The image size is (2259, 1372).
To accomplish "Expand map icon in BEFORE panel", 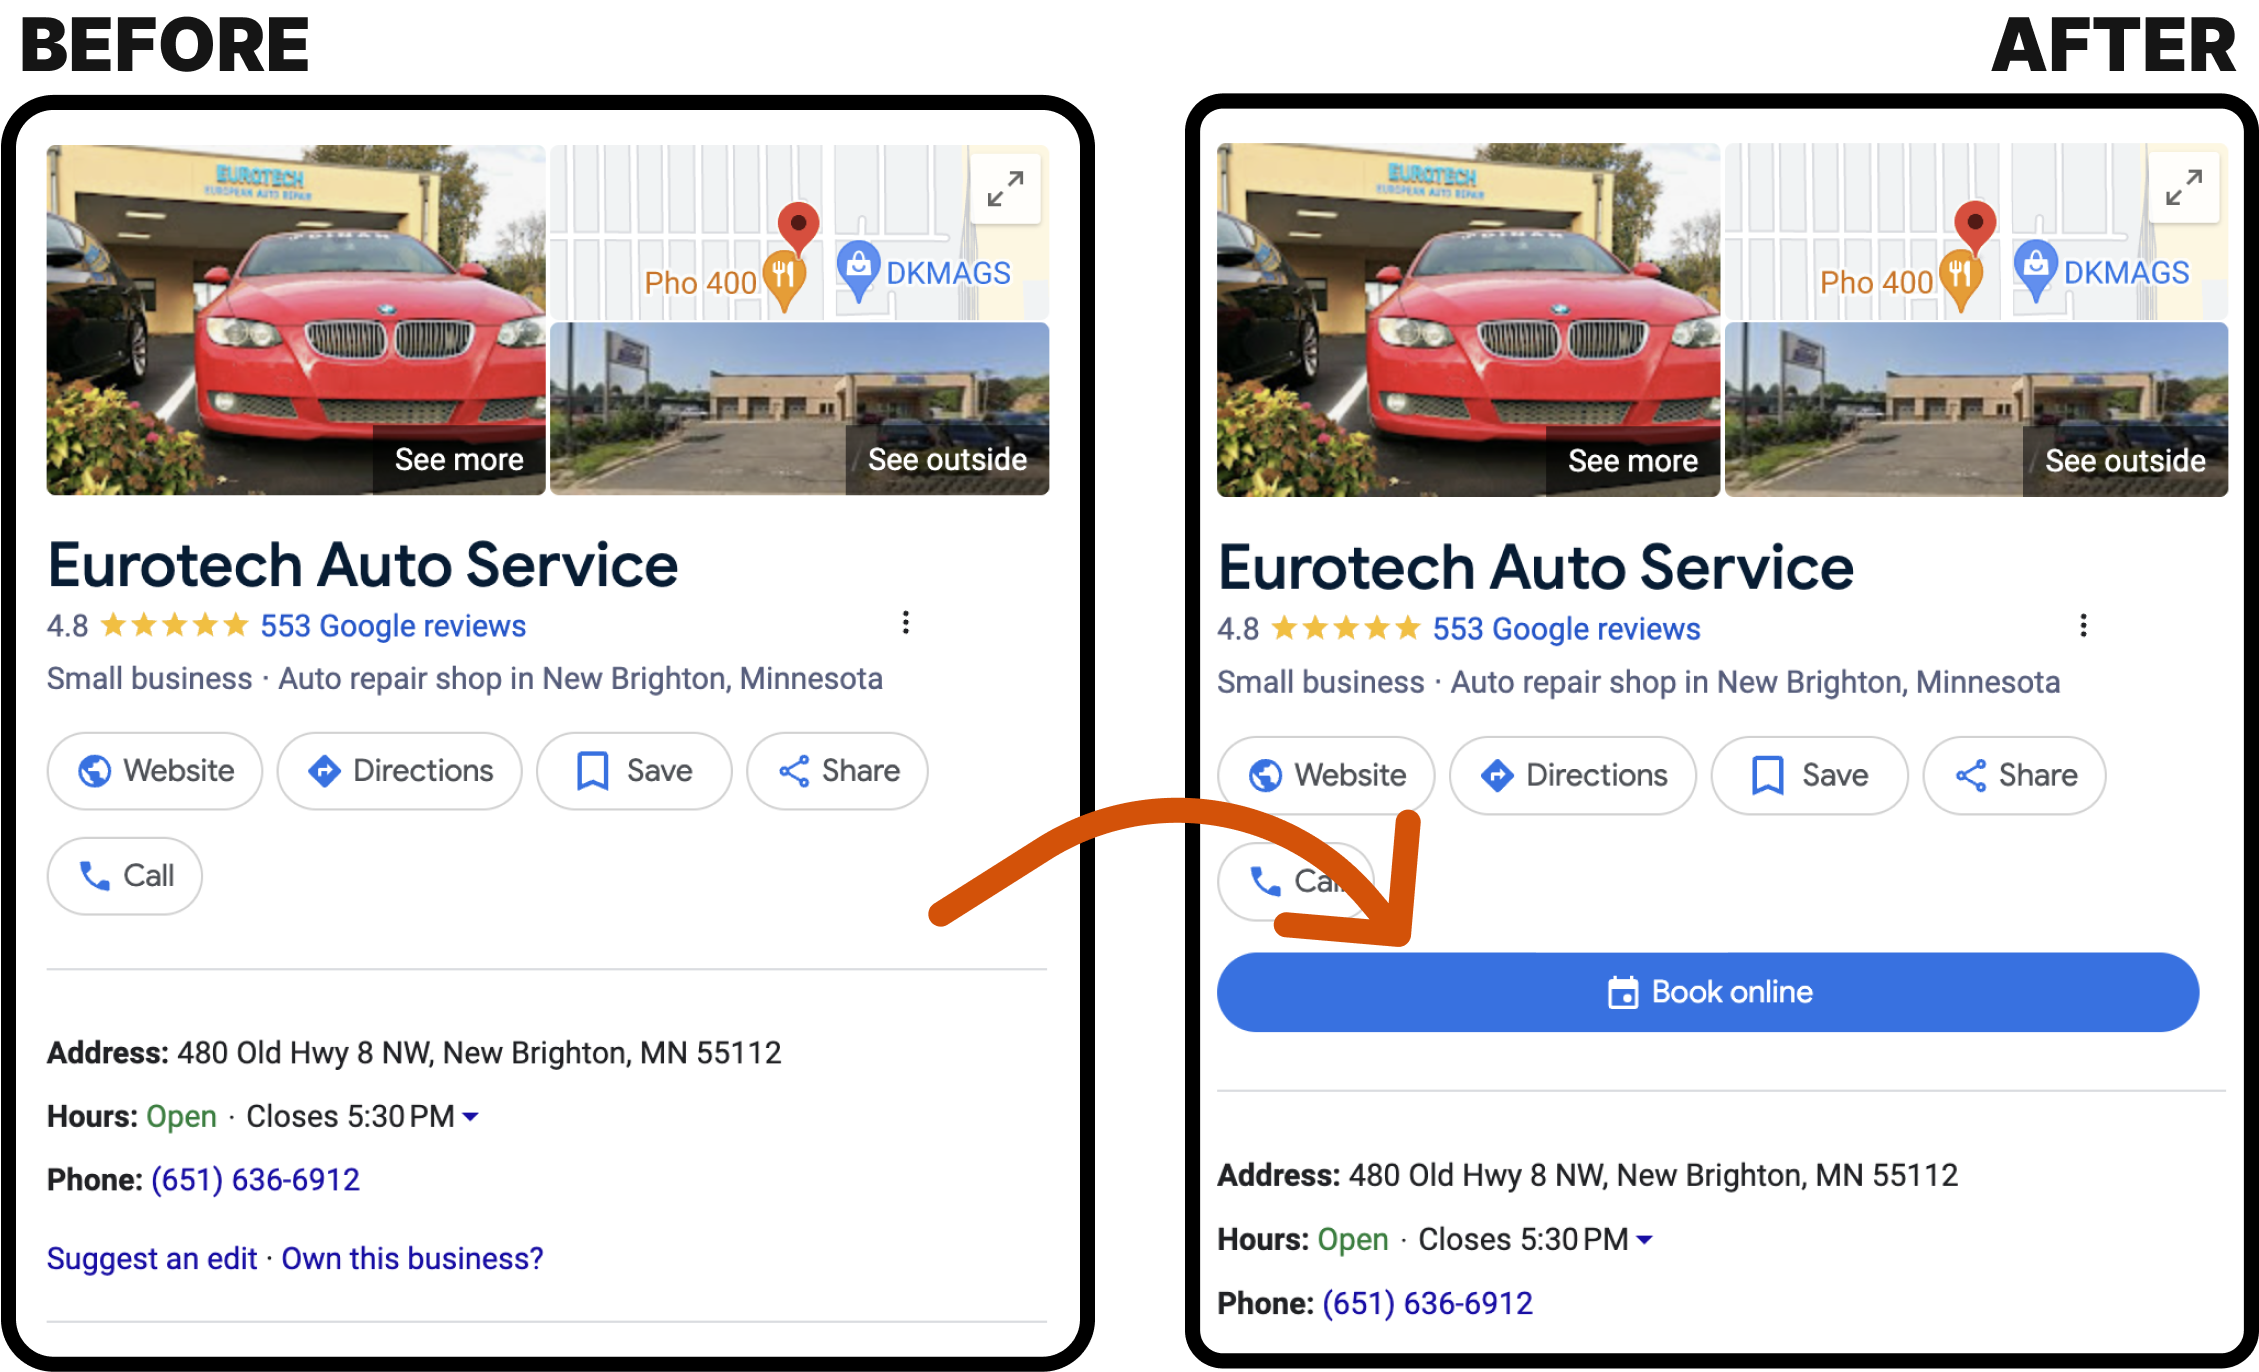I will click(1005, 189).
